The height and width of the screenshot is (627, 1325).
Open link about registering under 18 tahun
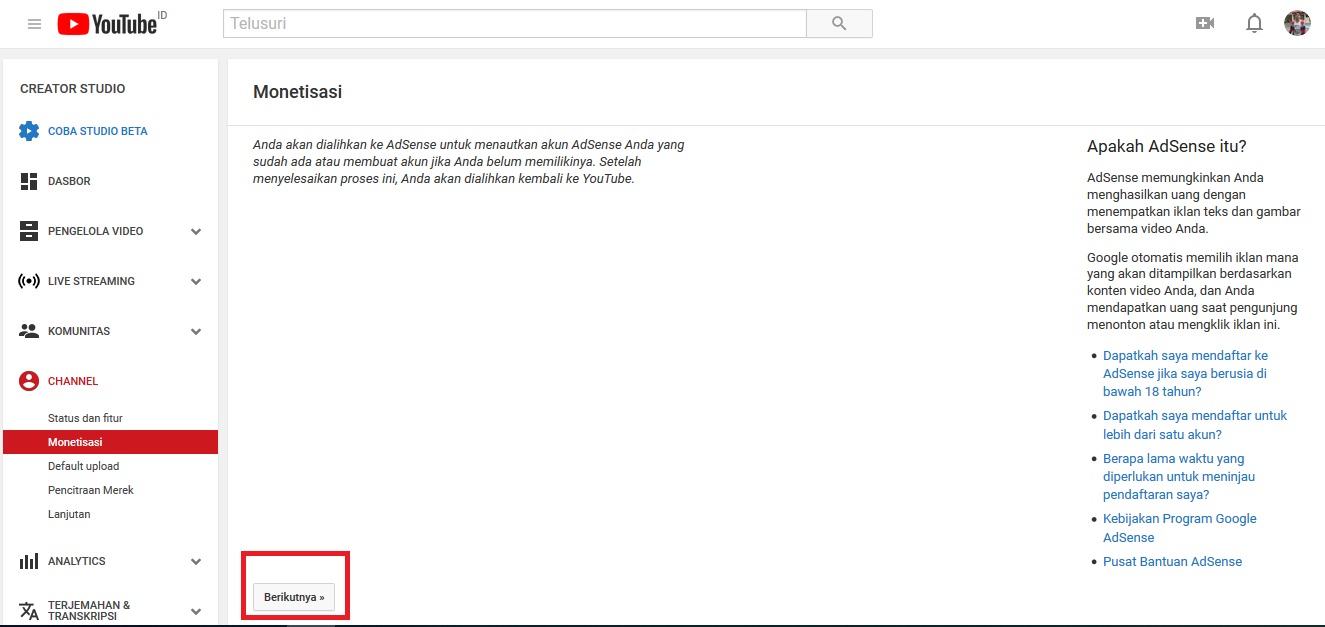click(x=1185, y=373)
